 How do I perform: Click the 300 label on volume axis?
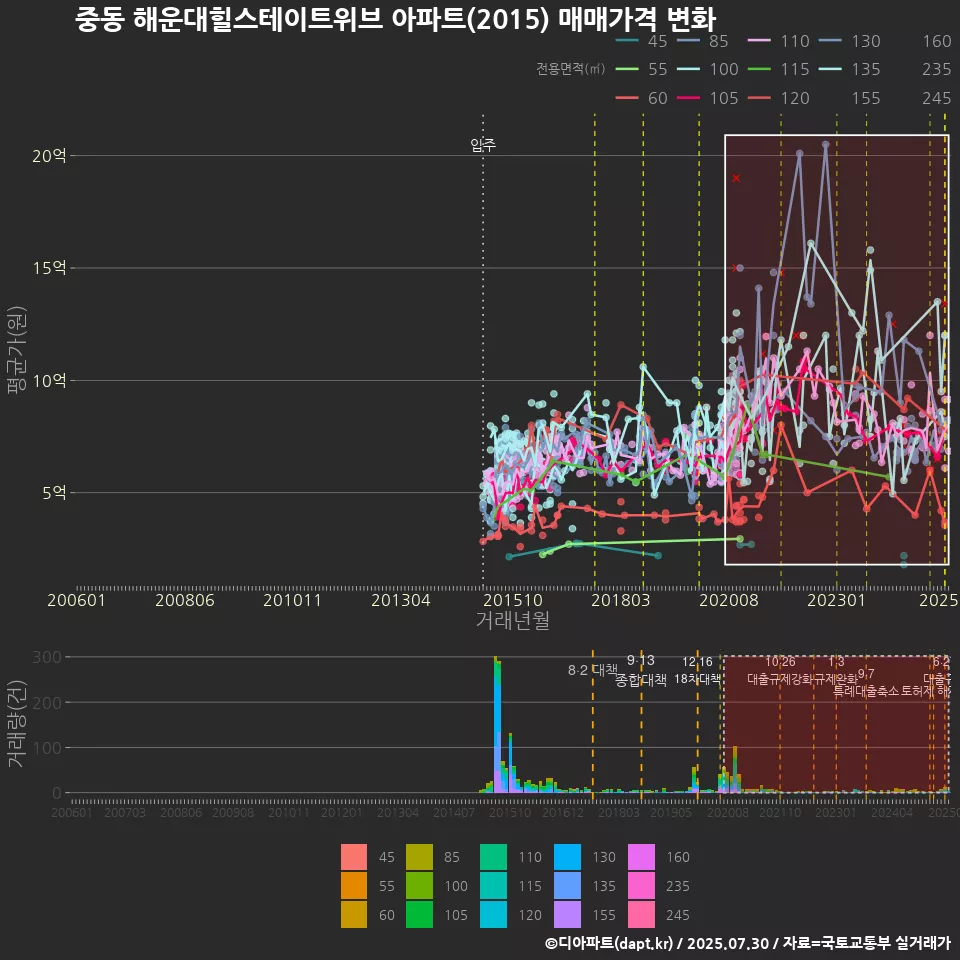click(x=47, y=657)
